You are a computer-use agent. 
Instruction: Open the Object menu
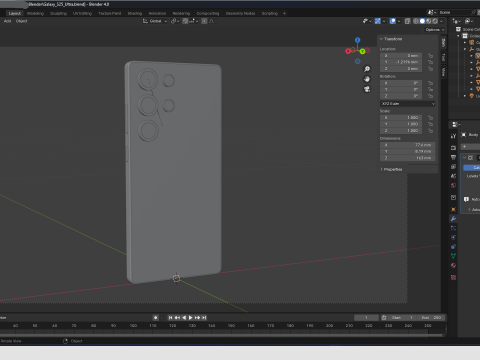point(21,21)
